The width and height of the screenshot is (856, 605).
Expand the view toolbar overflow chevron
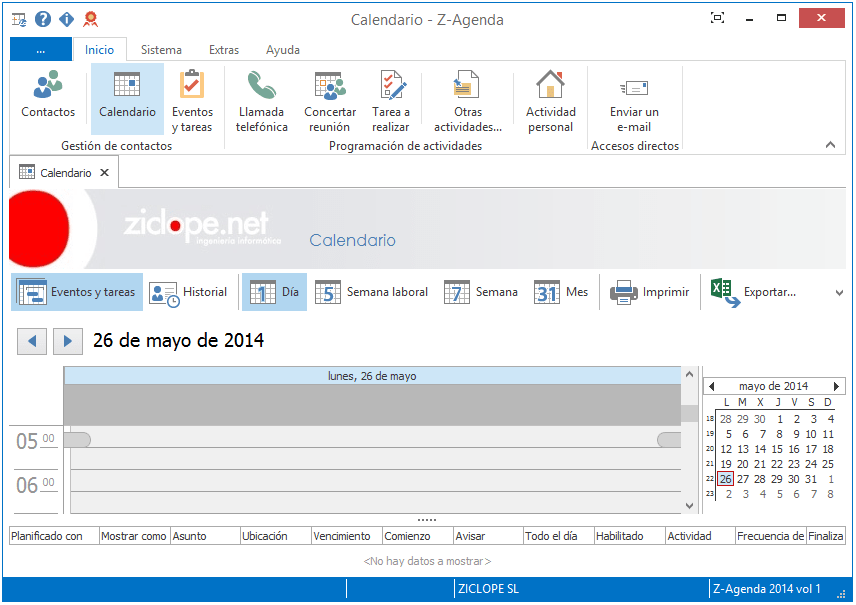pyautogui.click(x=839, y=293)
